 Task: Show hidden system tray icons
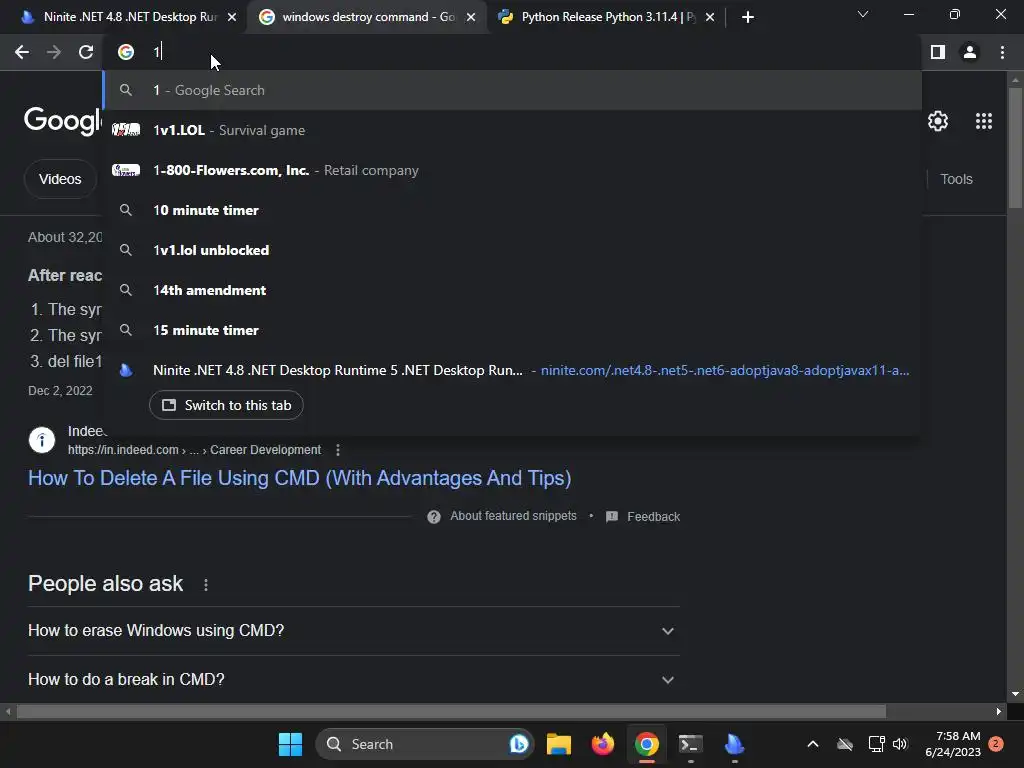coord(812,744)
